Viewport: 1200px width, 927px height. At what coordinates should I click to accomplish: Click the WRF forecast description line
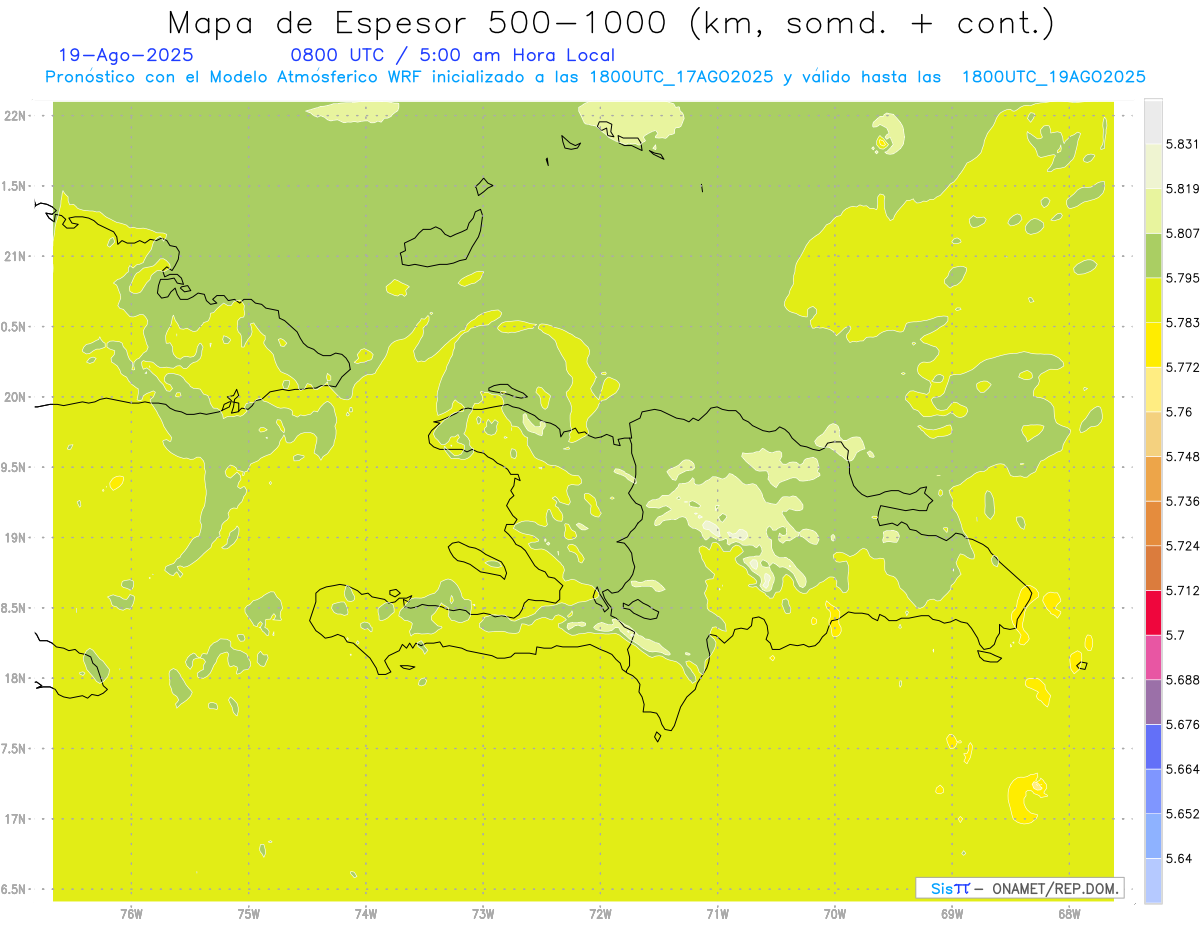click(x=595, y=77)
